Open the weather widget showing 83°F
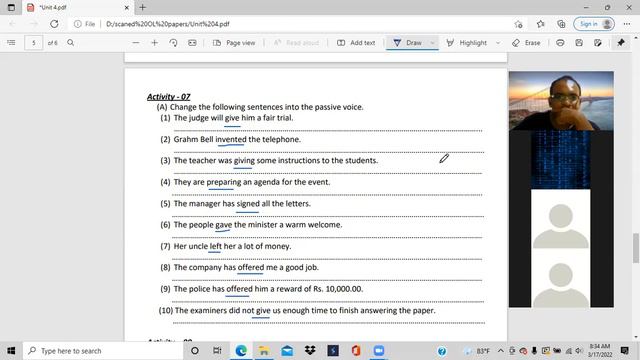 [477, 351]
